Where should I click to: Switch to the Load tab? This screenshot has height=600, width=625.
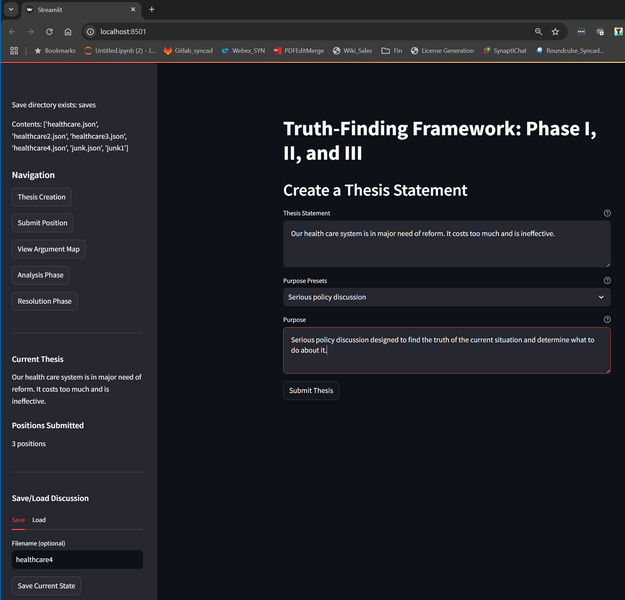pos(39,520)
